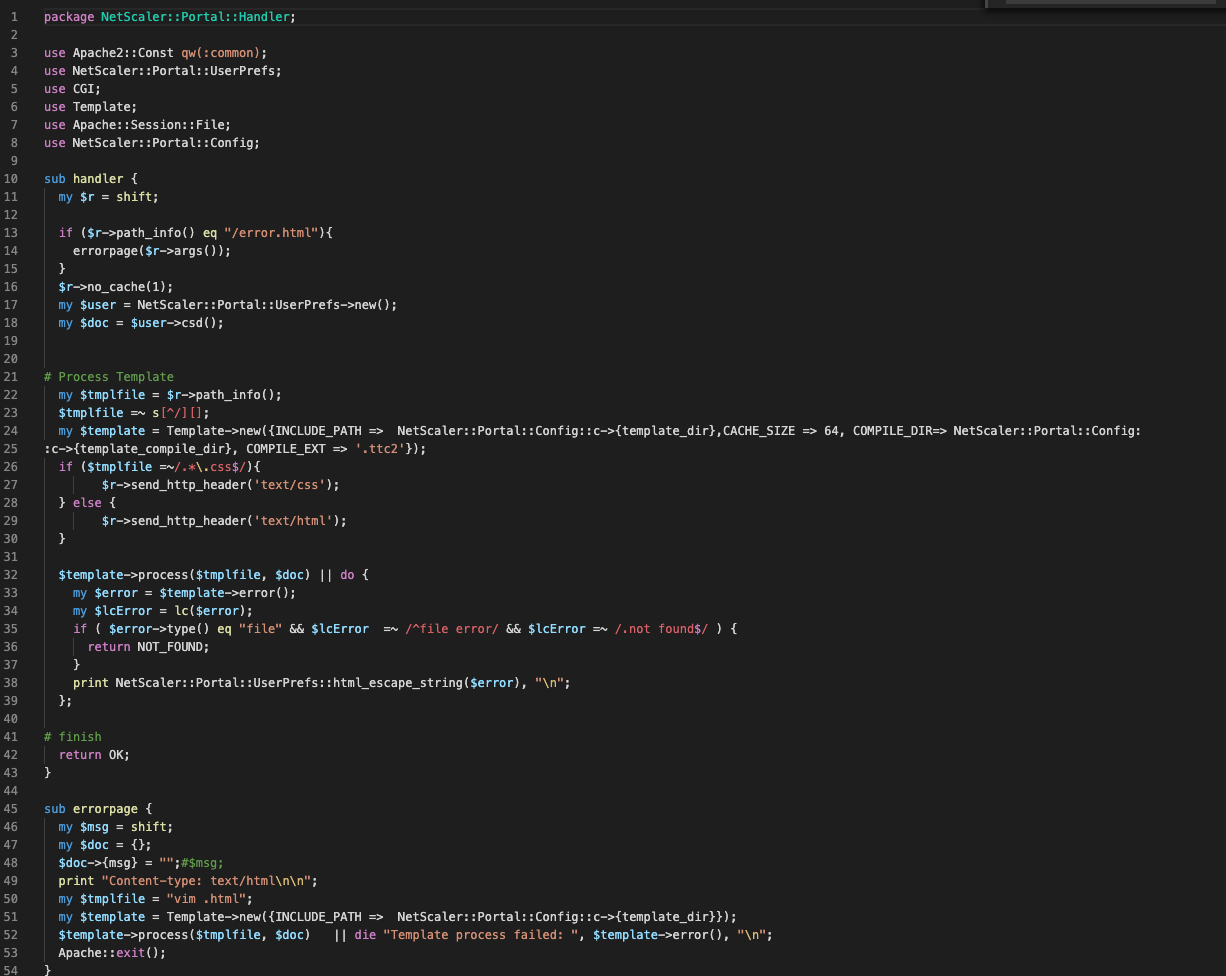Click the 'do' keyword on line 32

pyautogui.click(x=347, y=575)
